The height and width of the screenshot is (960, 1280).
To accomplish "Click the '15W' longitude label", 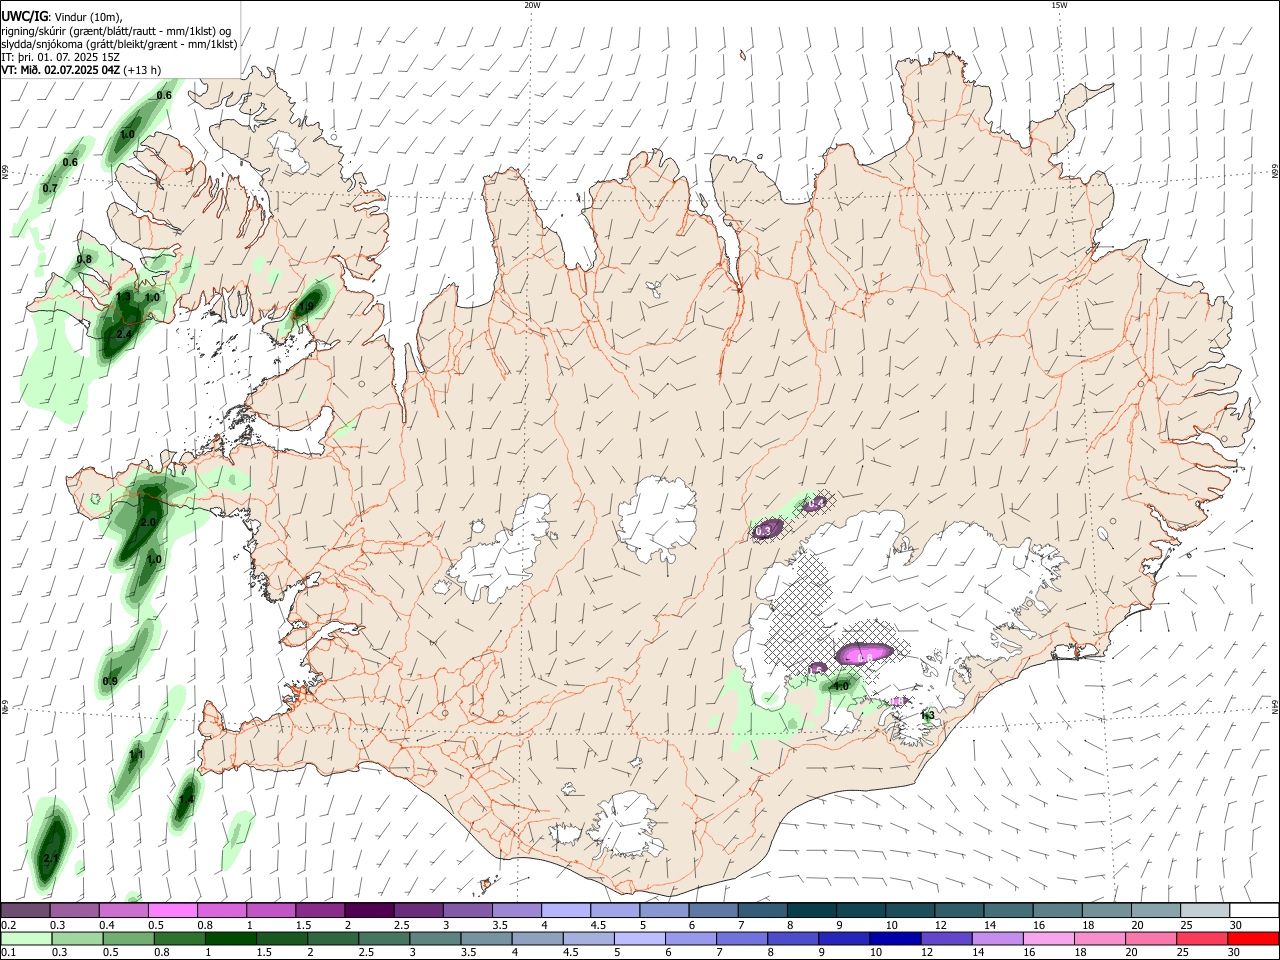I will click(x=1059, y=5).
